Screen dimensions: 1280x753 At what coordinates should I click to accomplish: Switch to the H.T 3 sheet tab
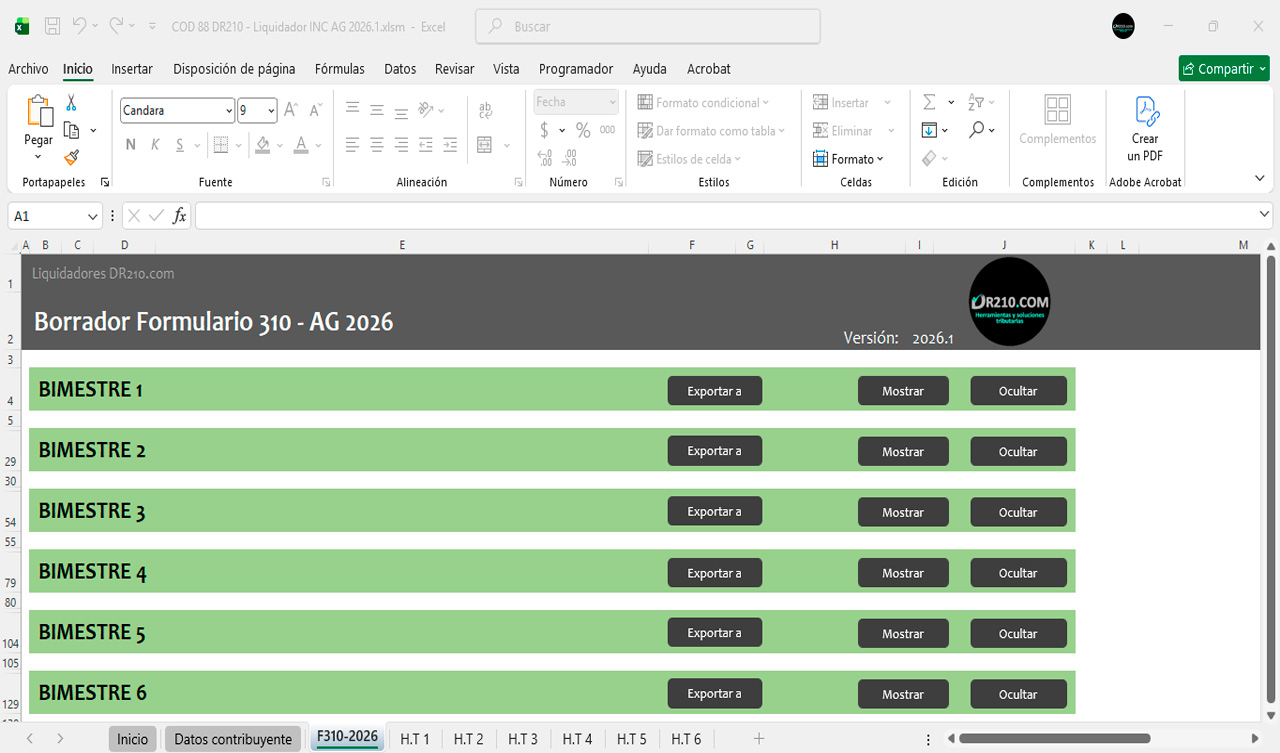(522, 739)
